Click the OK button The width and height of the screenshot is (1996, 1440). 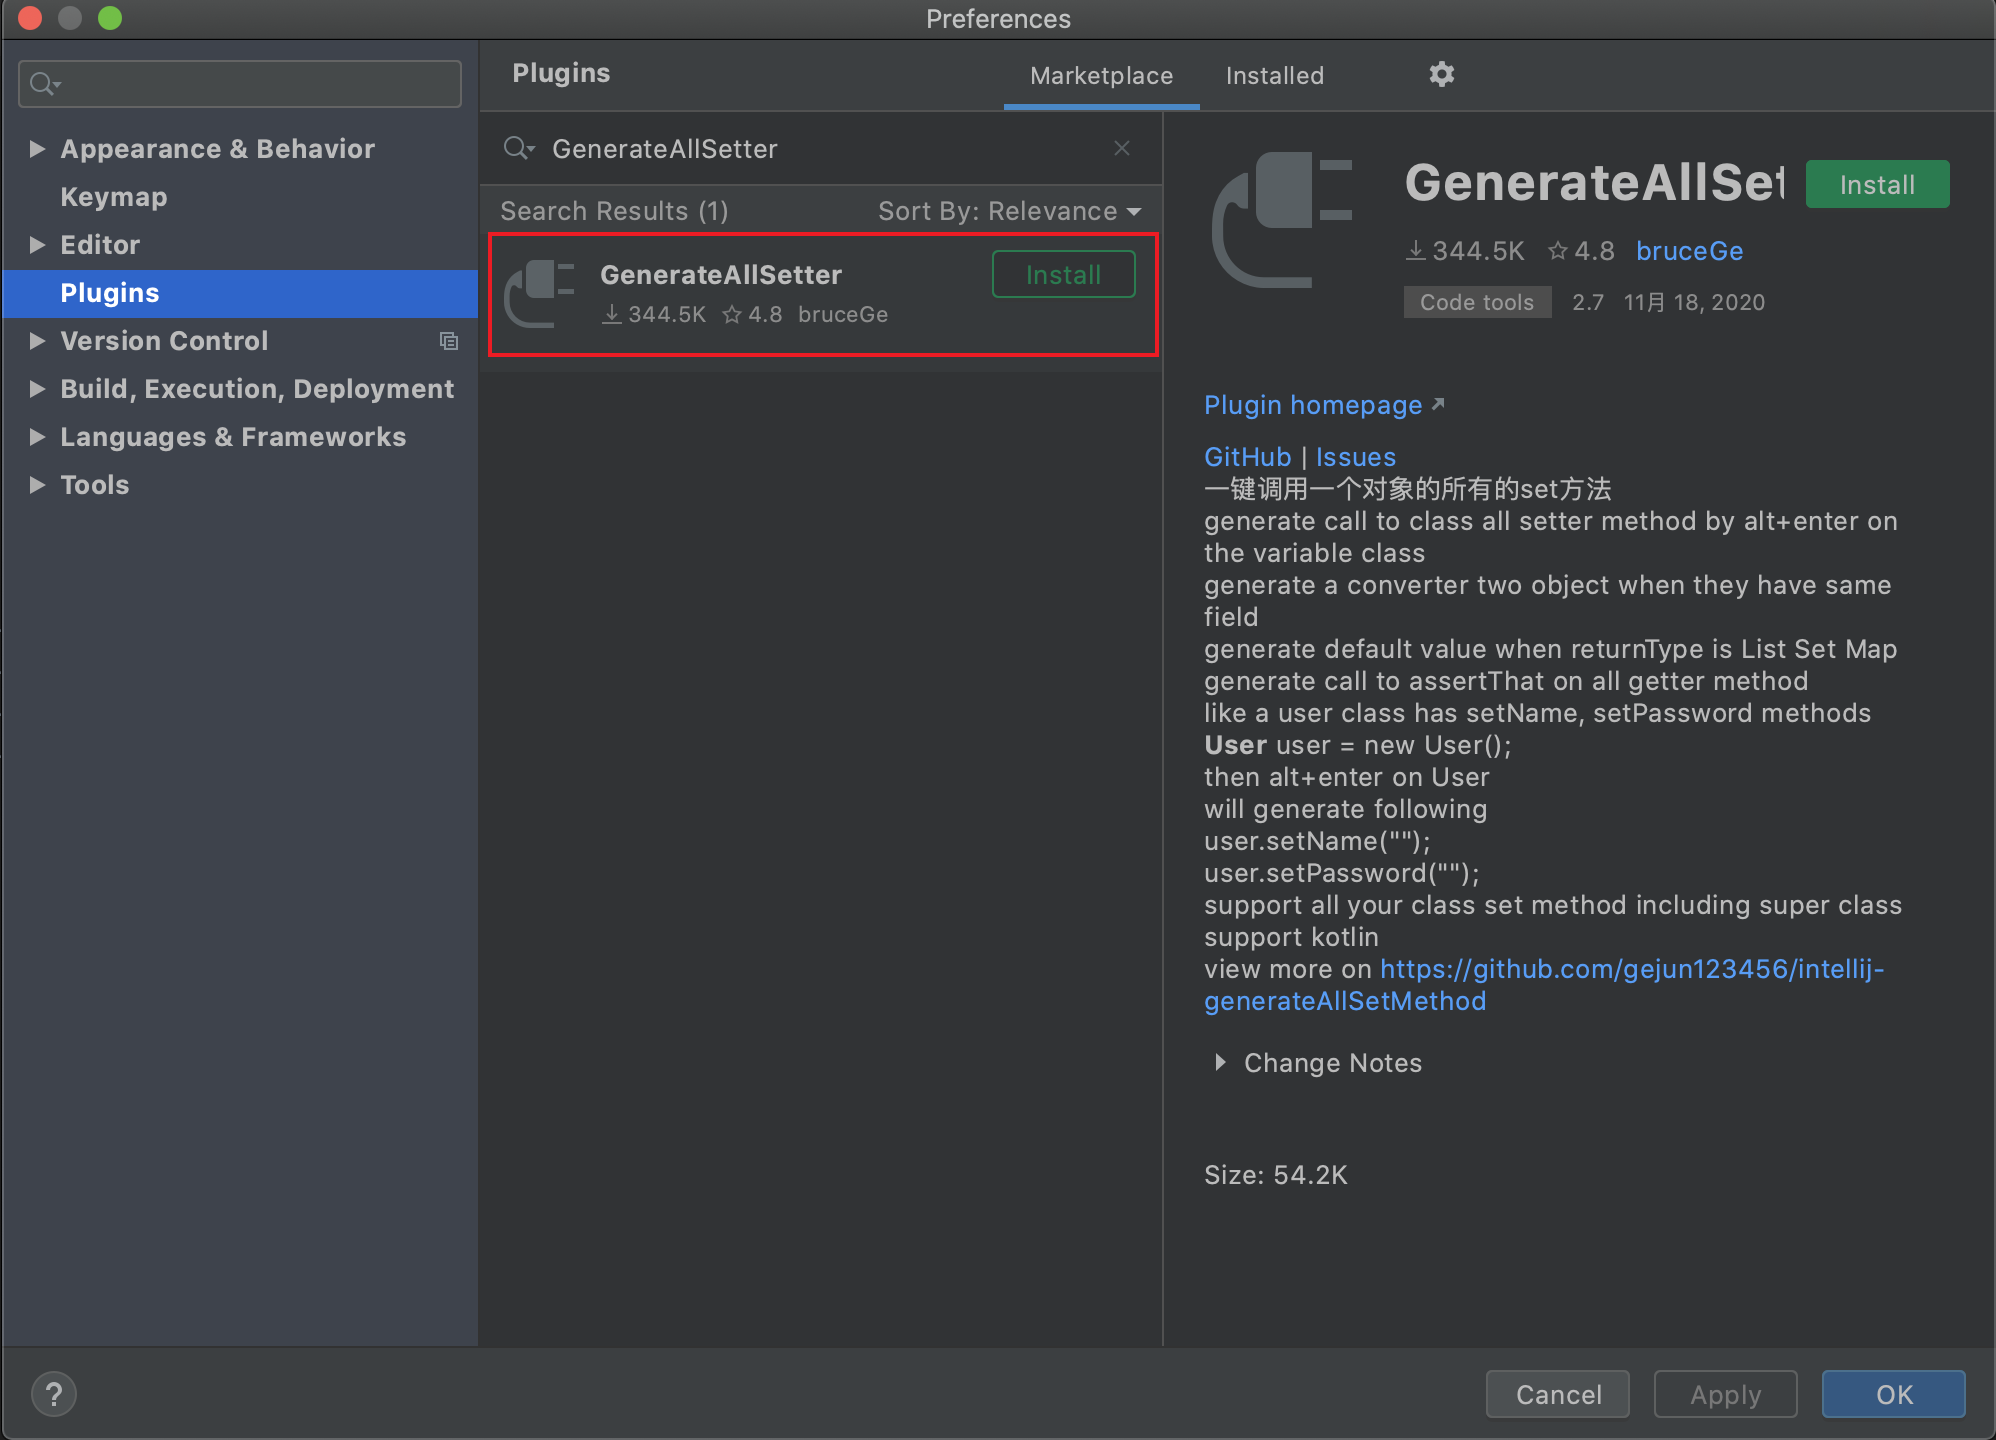coord(1893,1394)
